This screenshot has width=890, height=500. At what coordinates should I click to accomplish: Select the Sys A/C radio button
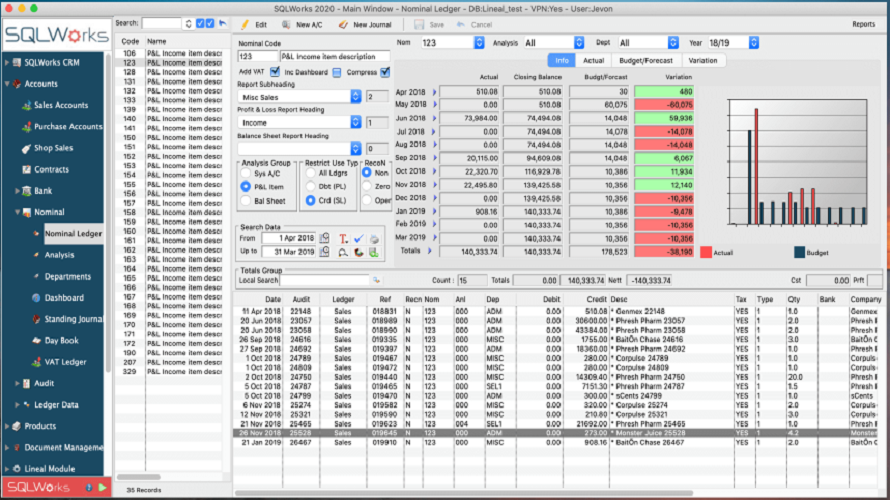coord(245,173)
